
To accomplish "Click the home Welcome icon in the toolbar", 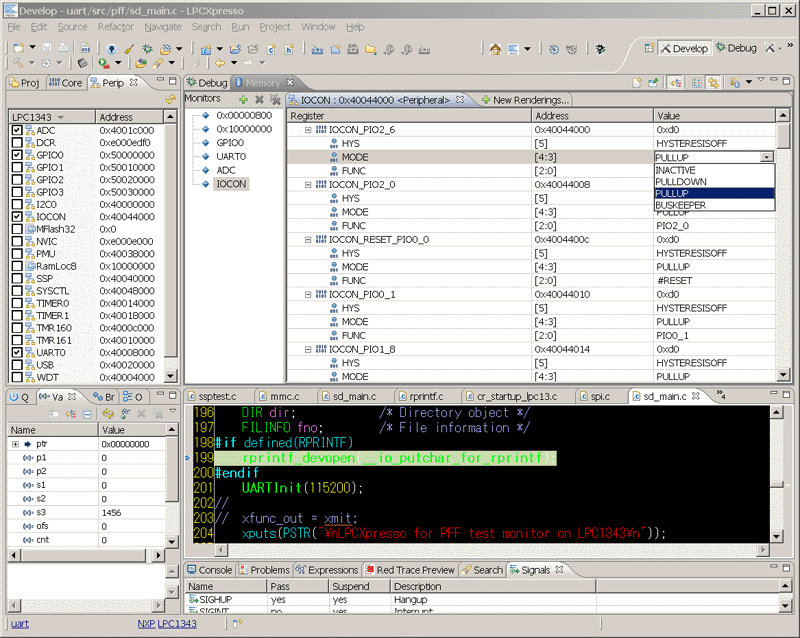I will [x=495, y=49].
